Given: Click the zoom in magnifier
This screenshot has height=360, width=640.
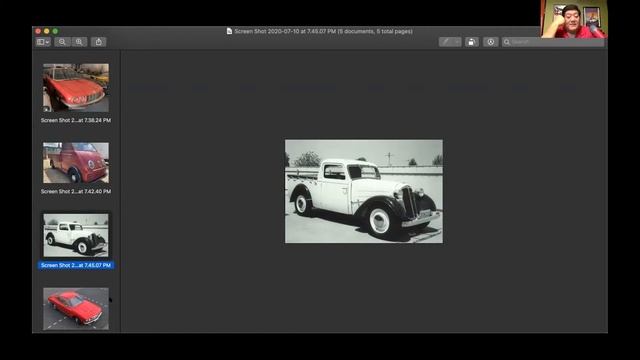Looking at the screenshot, I should [x=79, y=42].
